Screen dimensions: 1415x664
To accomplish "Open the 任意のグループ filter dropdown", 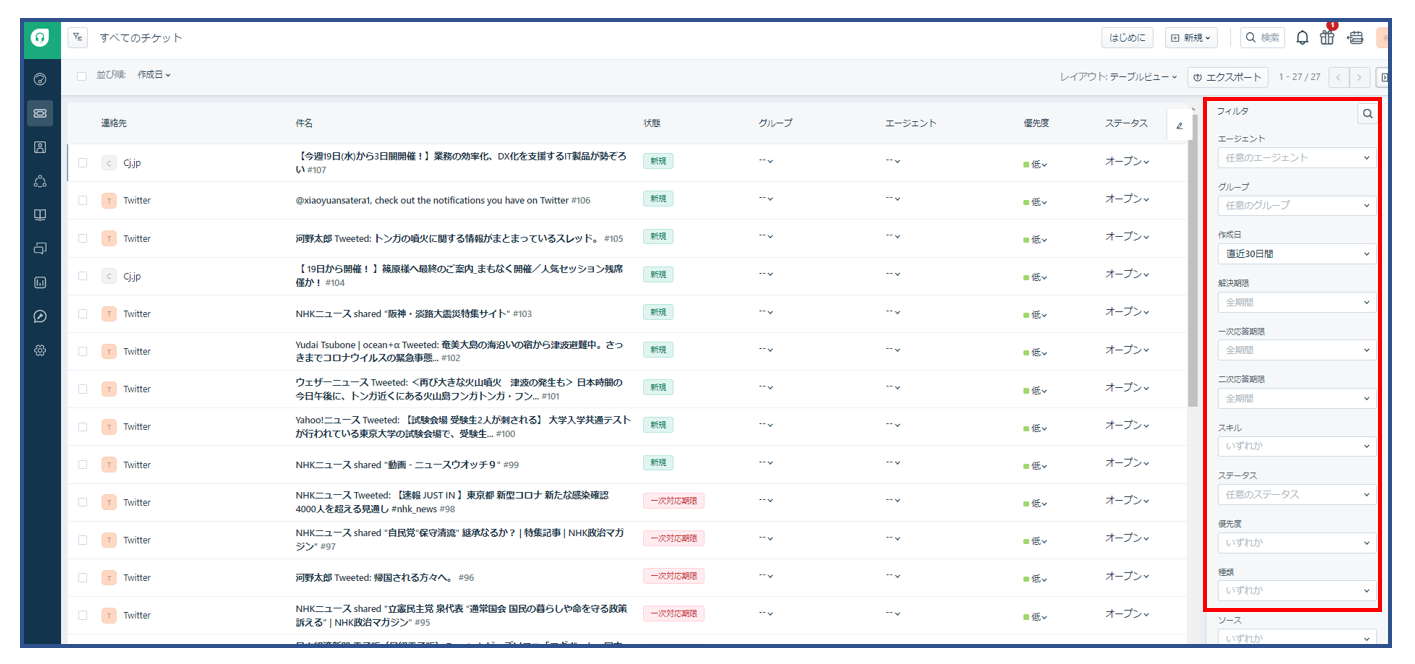I will tap(1296, 206).
